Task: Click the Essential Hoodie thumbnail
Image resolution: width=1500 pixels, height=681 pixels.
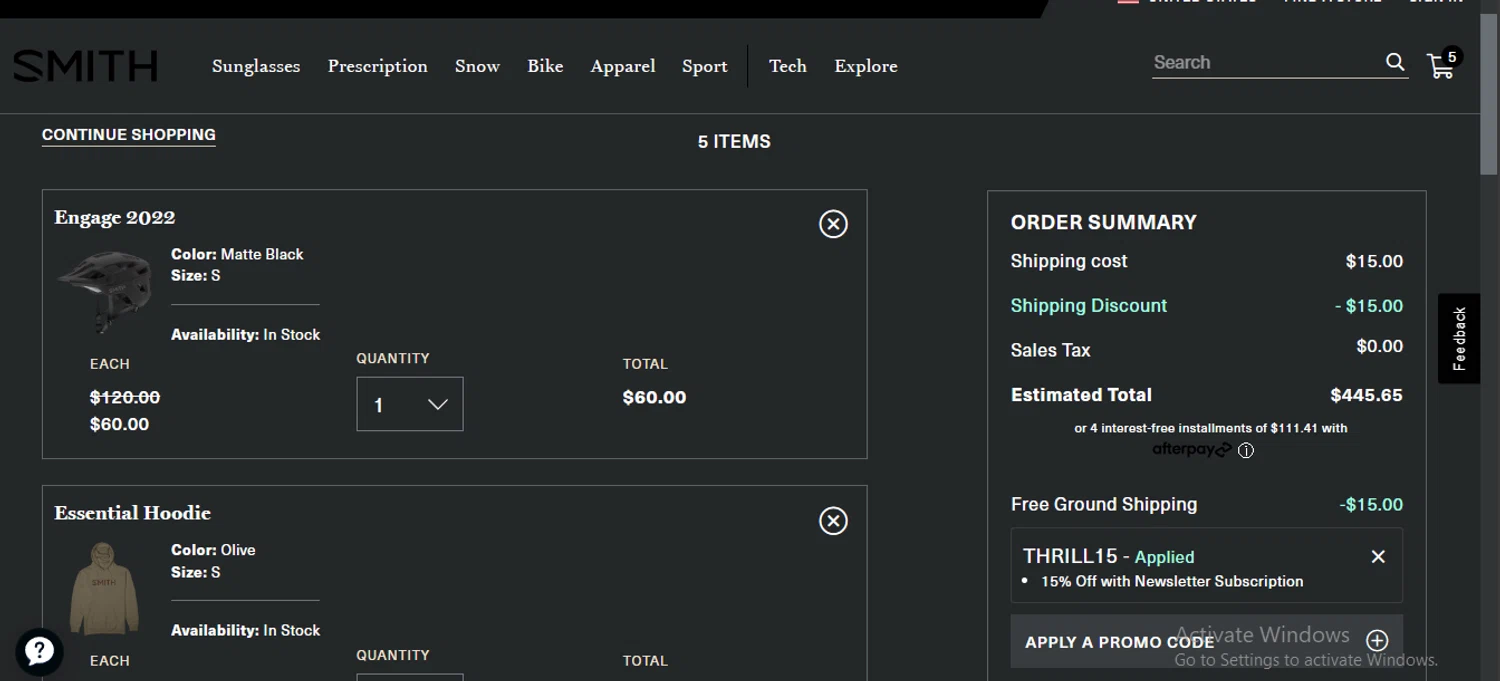Action: 104,588
